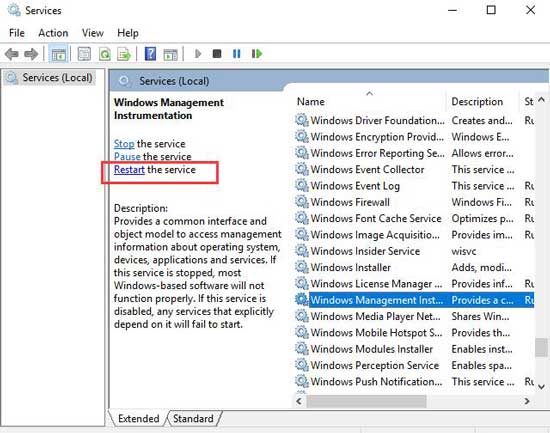Image resolution: width=550 pixels, height=433 pixels.
Task: Click gear icon beside Windows Perception Service
Action: coord(301,365)
